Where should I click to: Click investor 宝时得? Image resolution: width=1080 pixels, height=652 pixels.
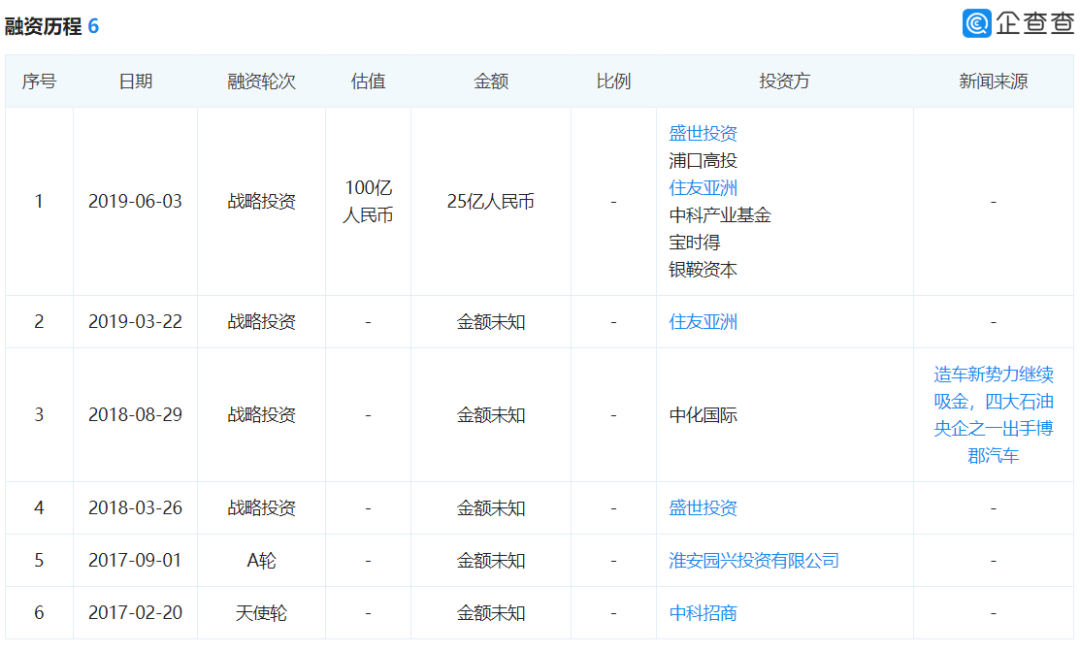(x=694, y=242)
